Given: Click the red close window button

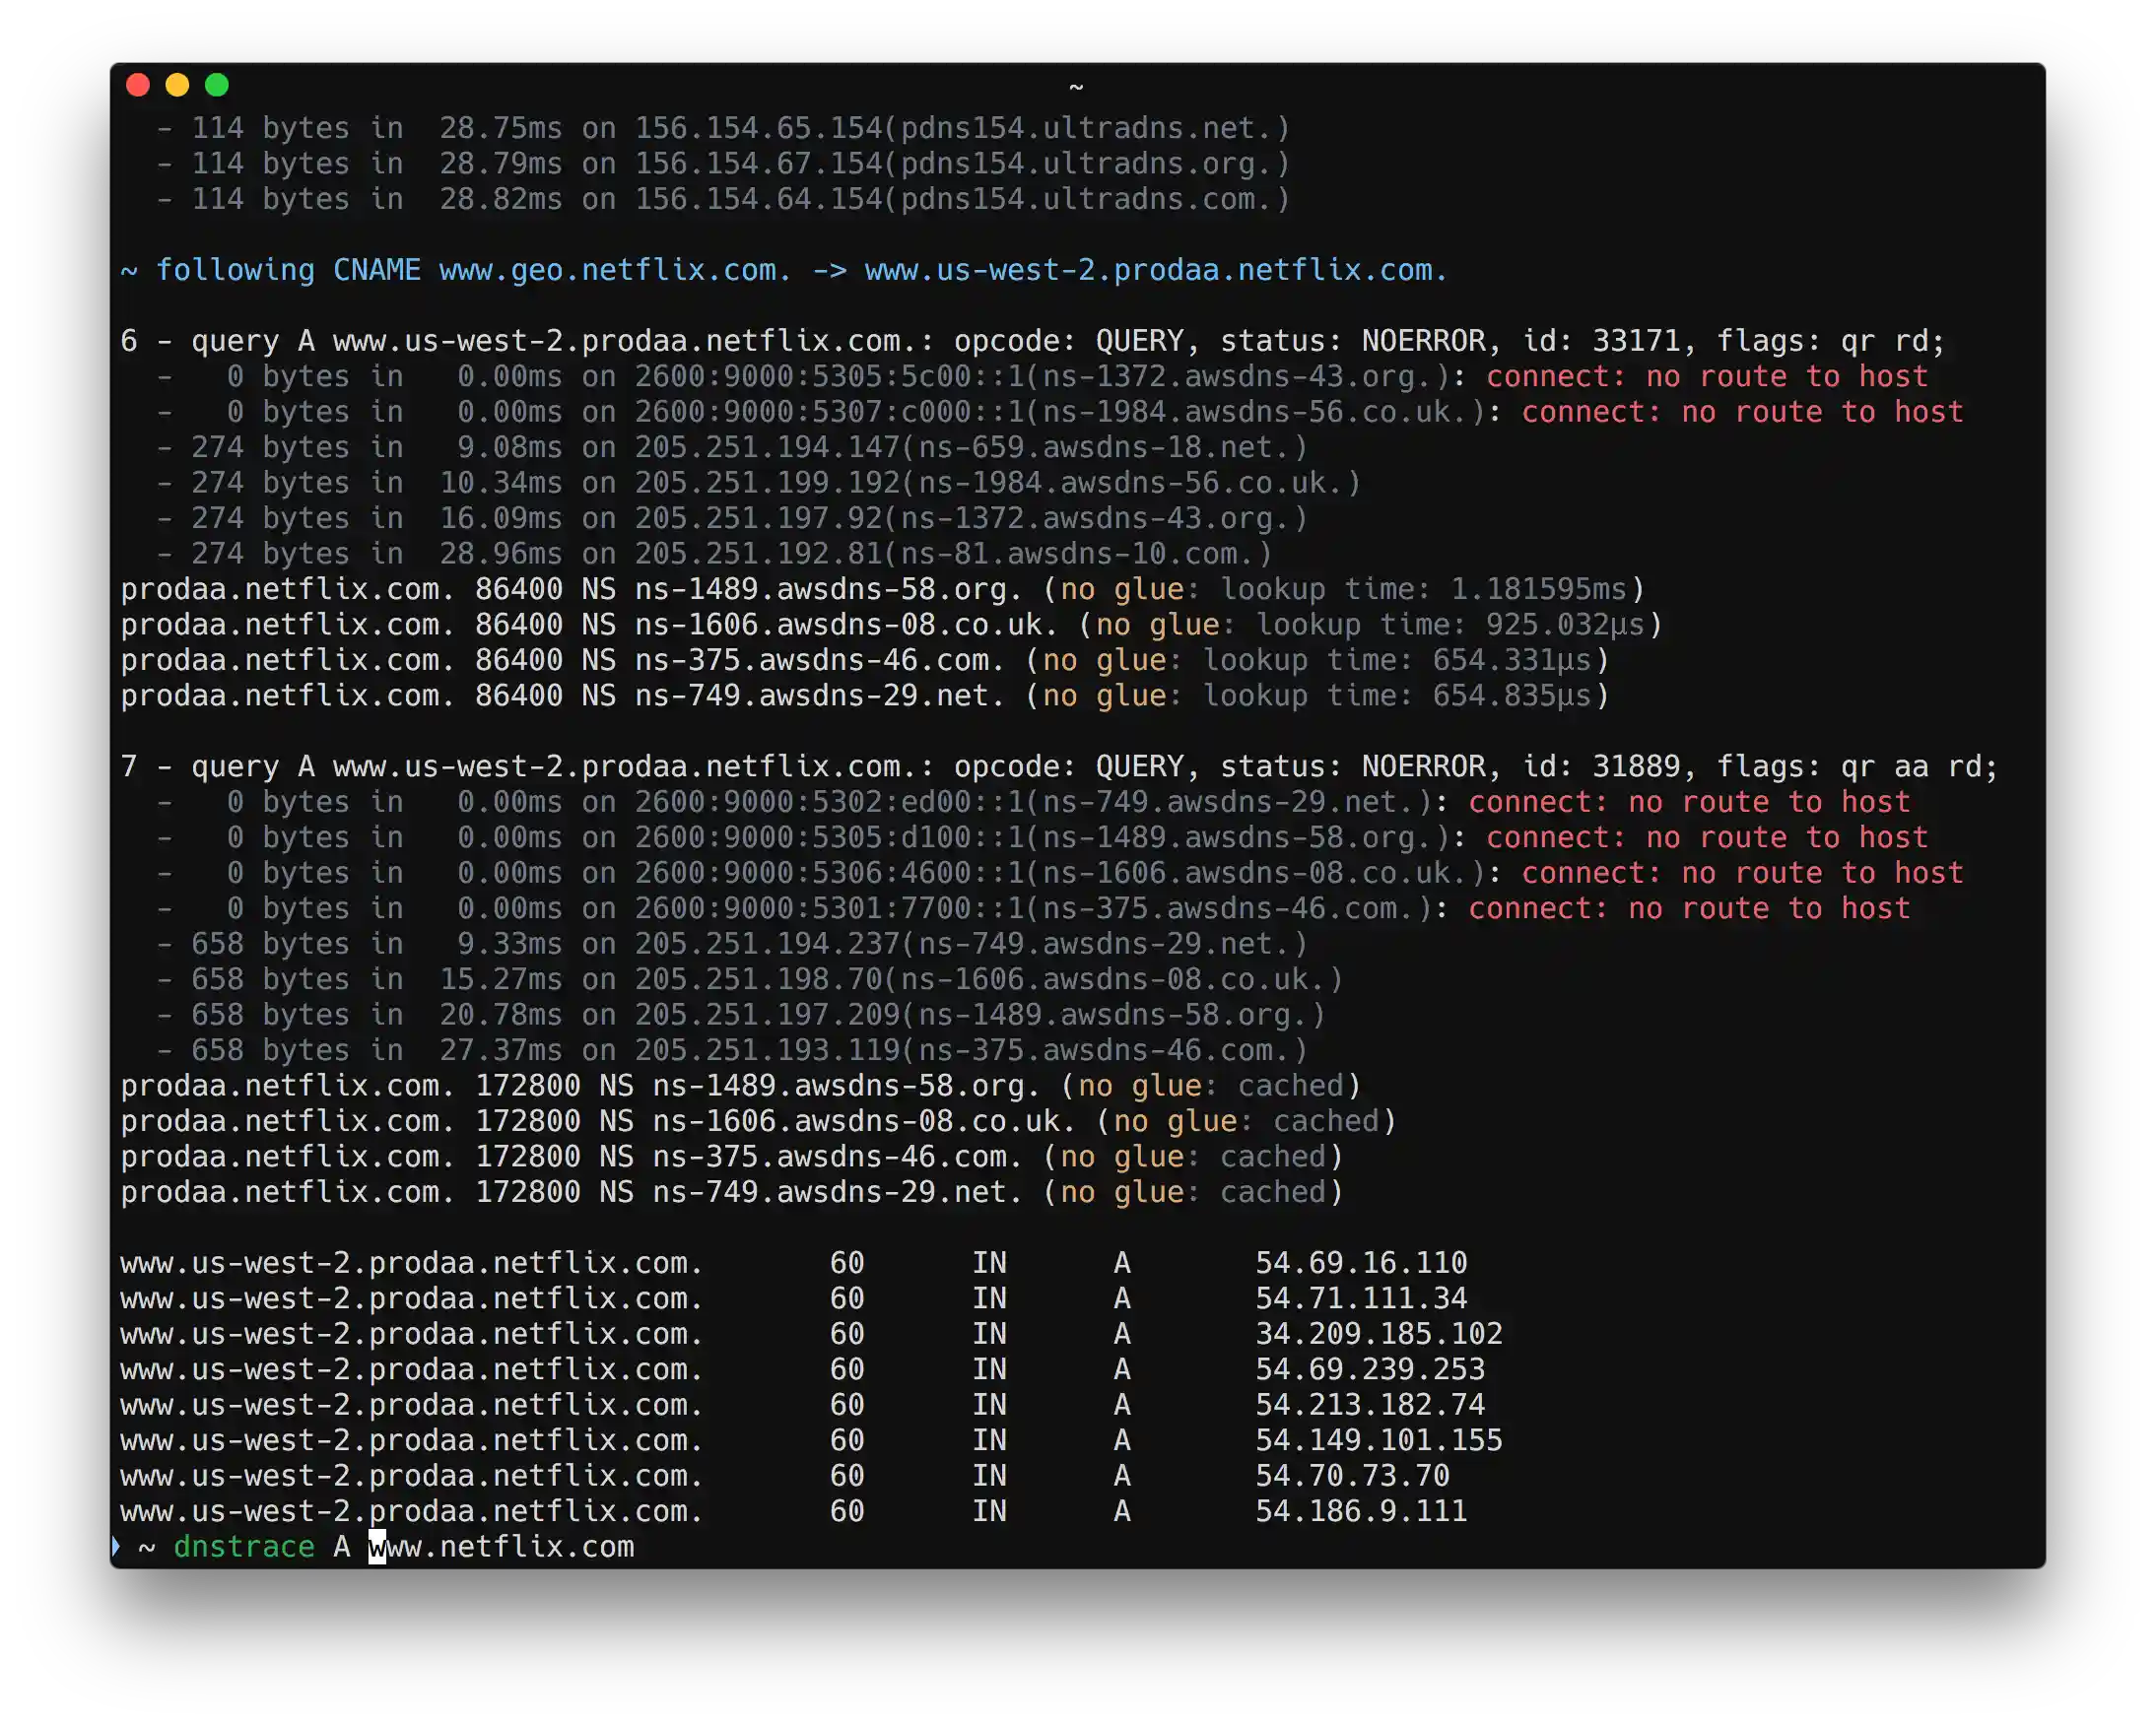Looking at the screenshot, I should [x=138, y=85].
